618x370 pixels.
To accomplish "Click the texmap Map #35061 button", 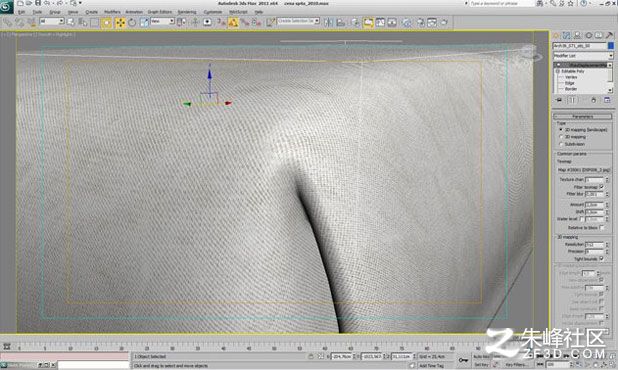I will [583, 170].
